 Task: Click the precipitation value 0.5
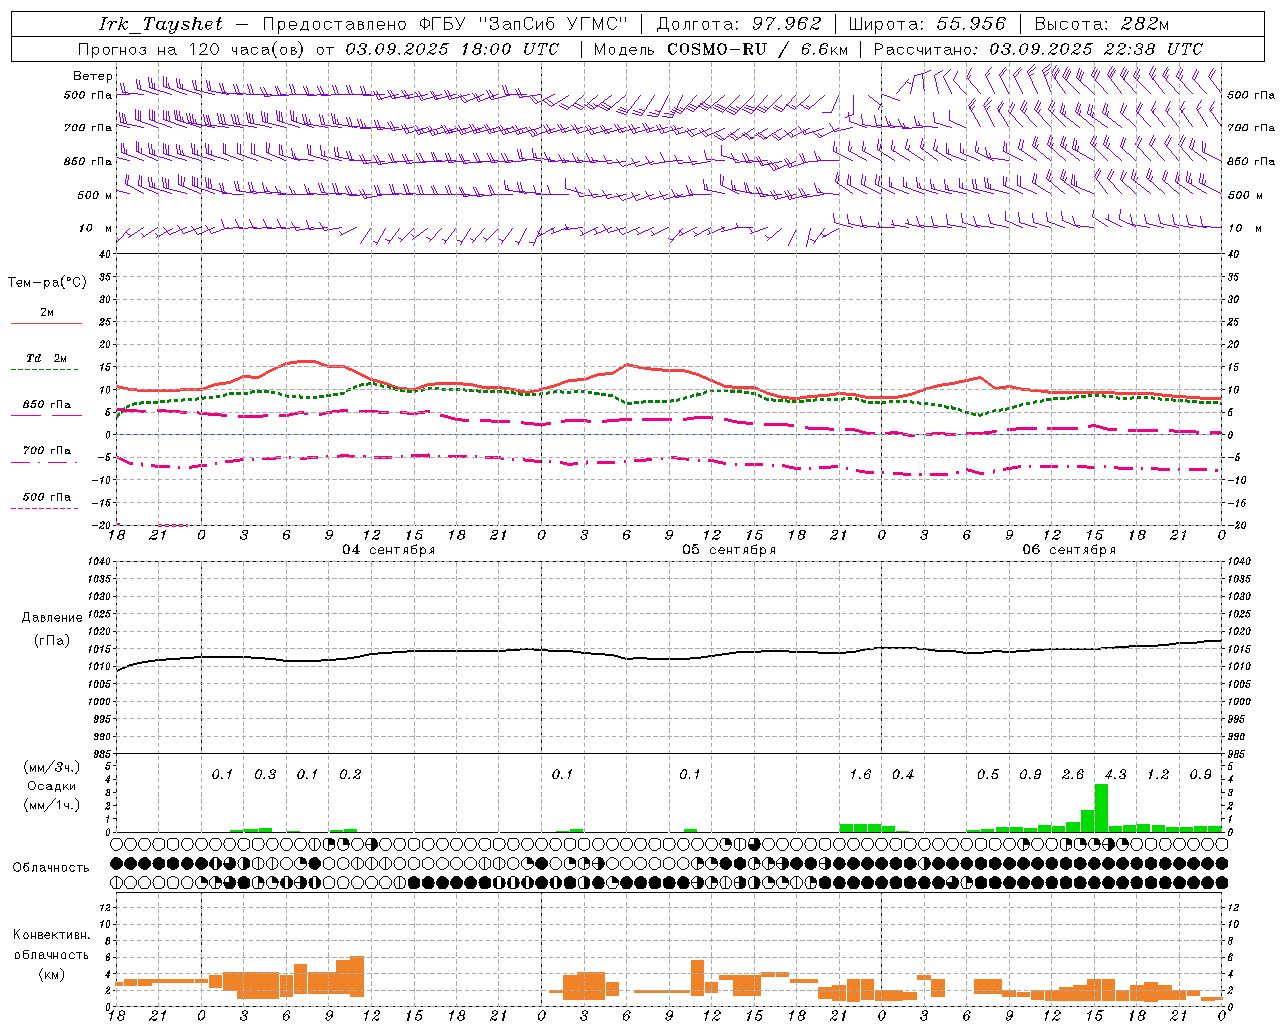pos(988,775)
